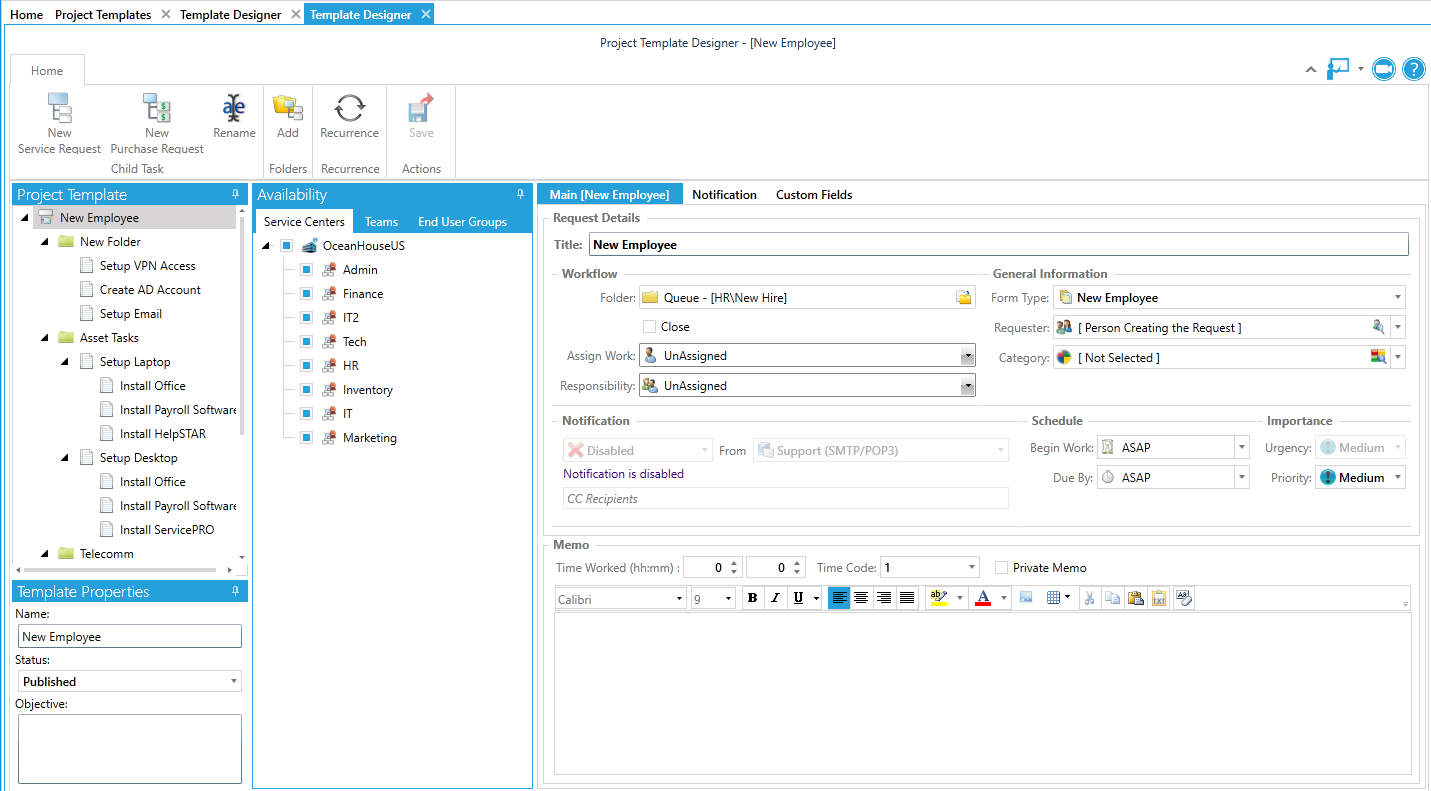The height and width of the screenshot is (791, 1431).
Task: Click the cut icon in memo toolbar
Action: point(1090,598)
